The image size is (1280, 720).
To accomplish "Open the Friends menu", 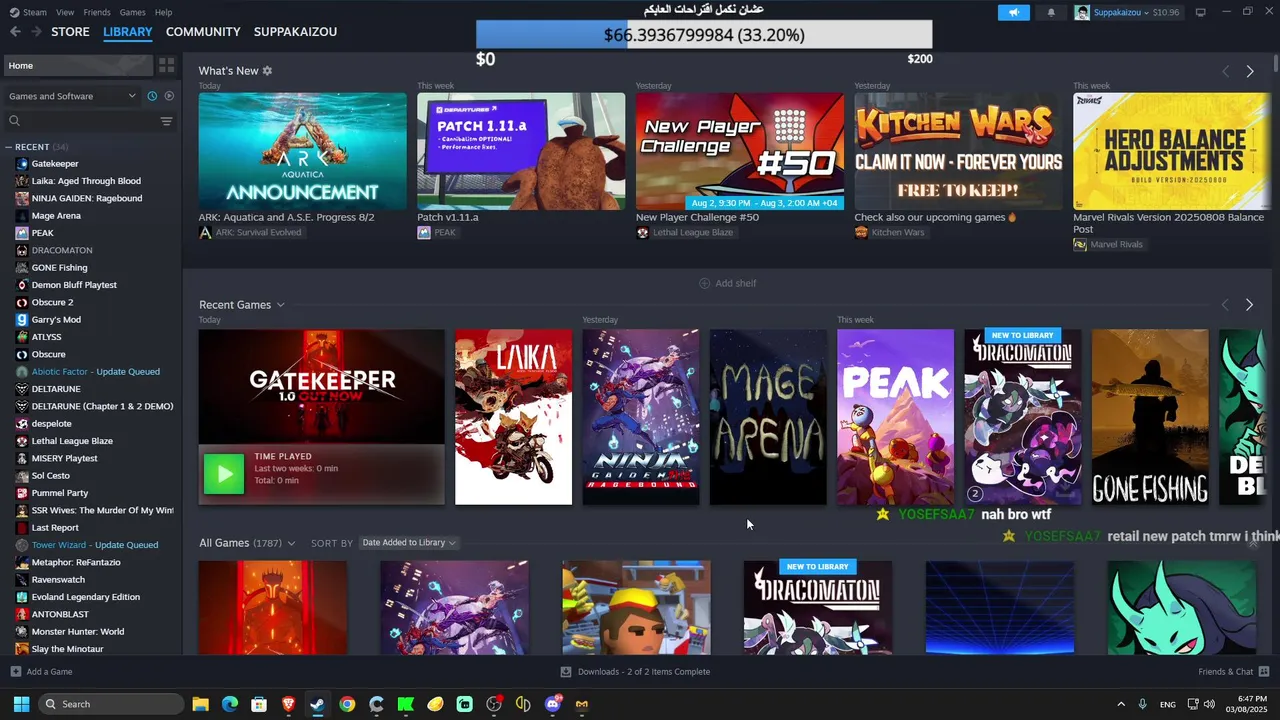I will [97, 12].
